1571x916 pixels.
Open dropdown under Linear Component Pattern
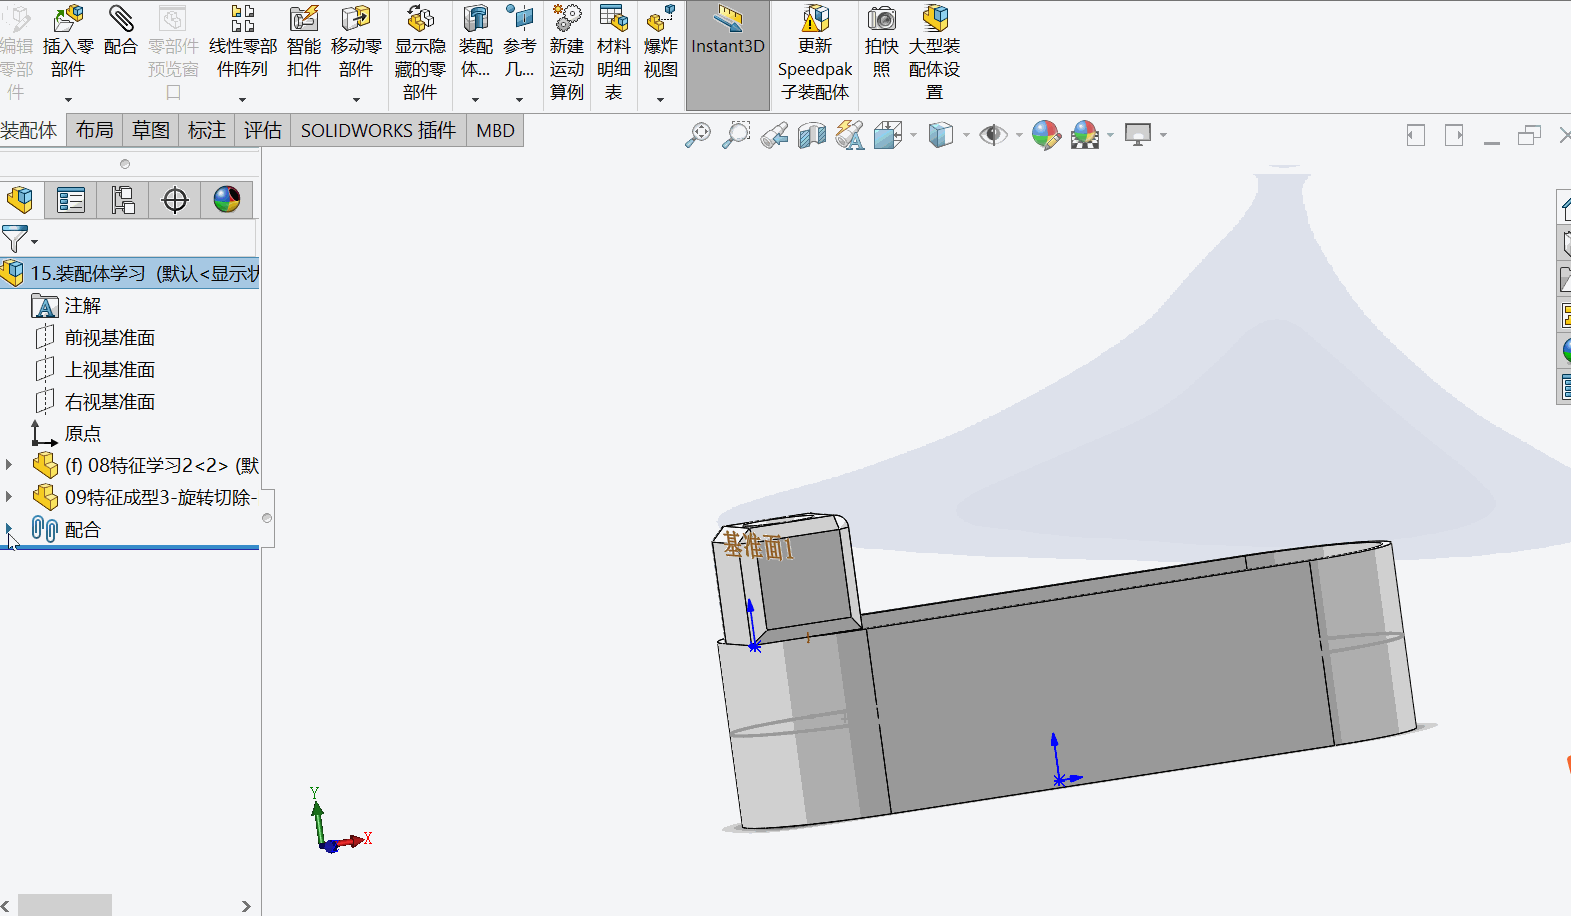(x=242, y=99)
